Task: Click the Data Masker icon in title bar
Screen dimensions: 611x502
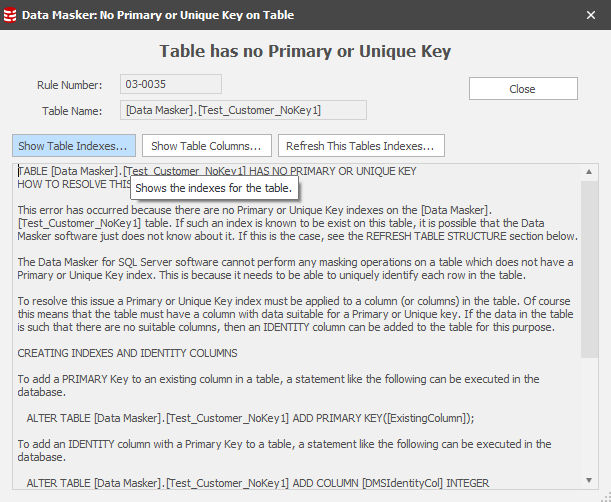Action: (11, 15)
